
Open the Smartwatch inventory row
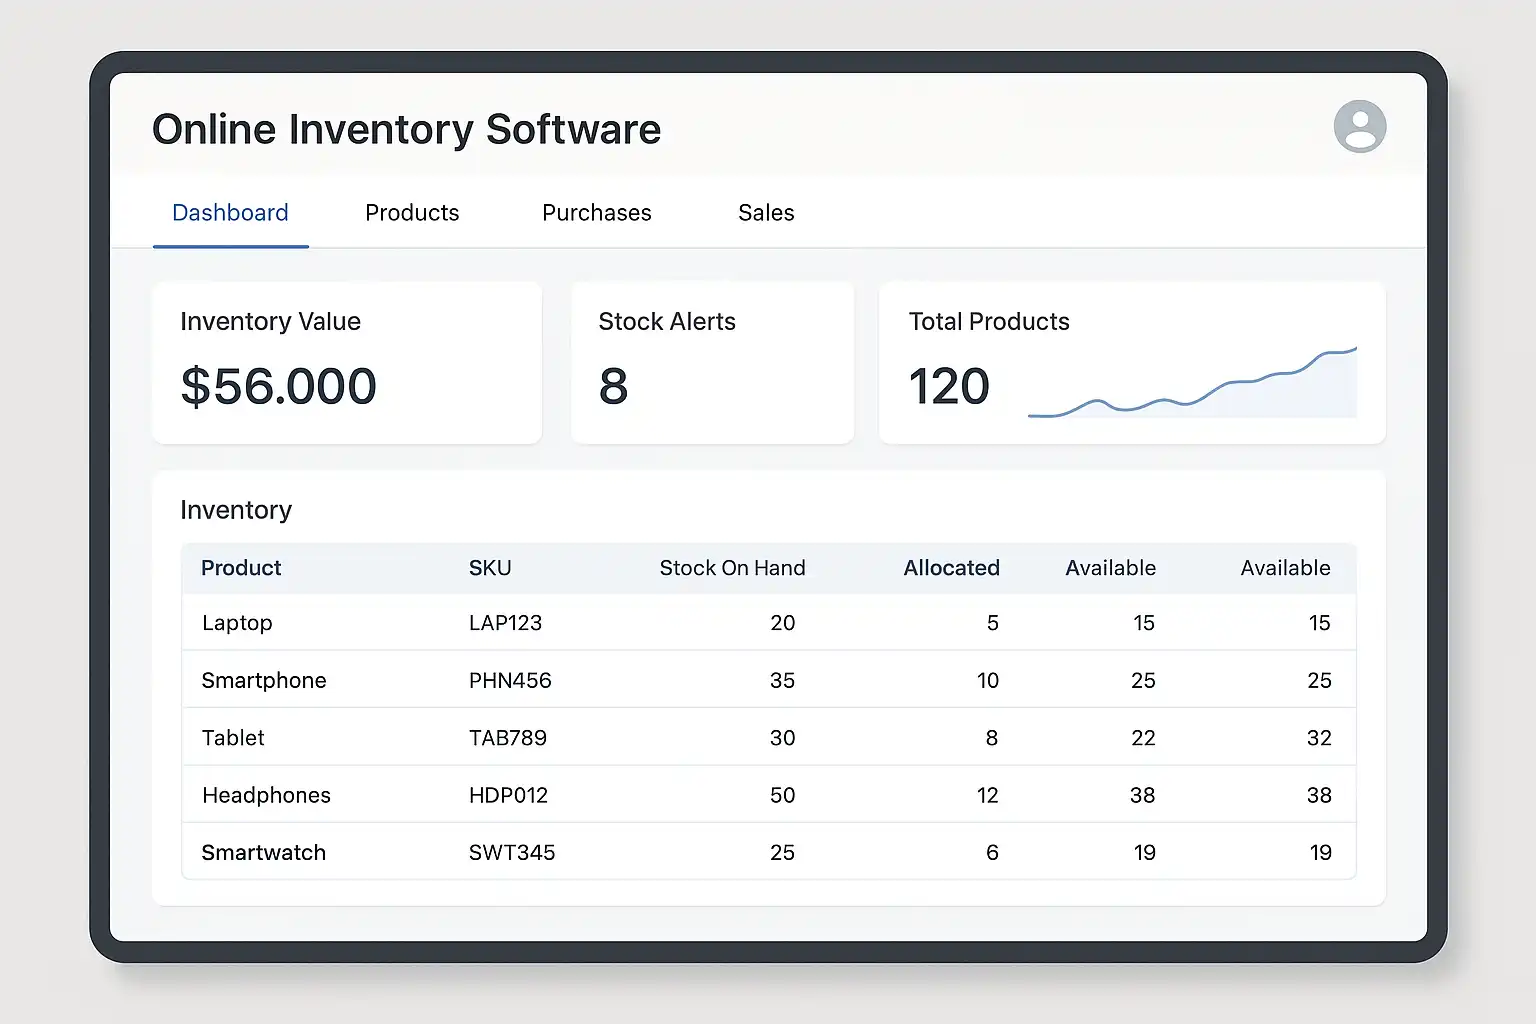264,853
